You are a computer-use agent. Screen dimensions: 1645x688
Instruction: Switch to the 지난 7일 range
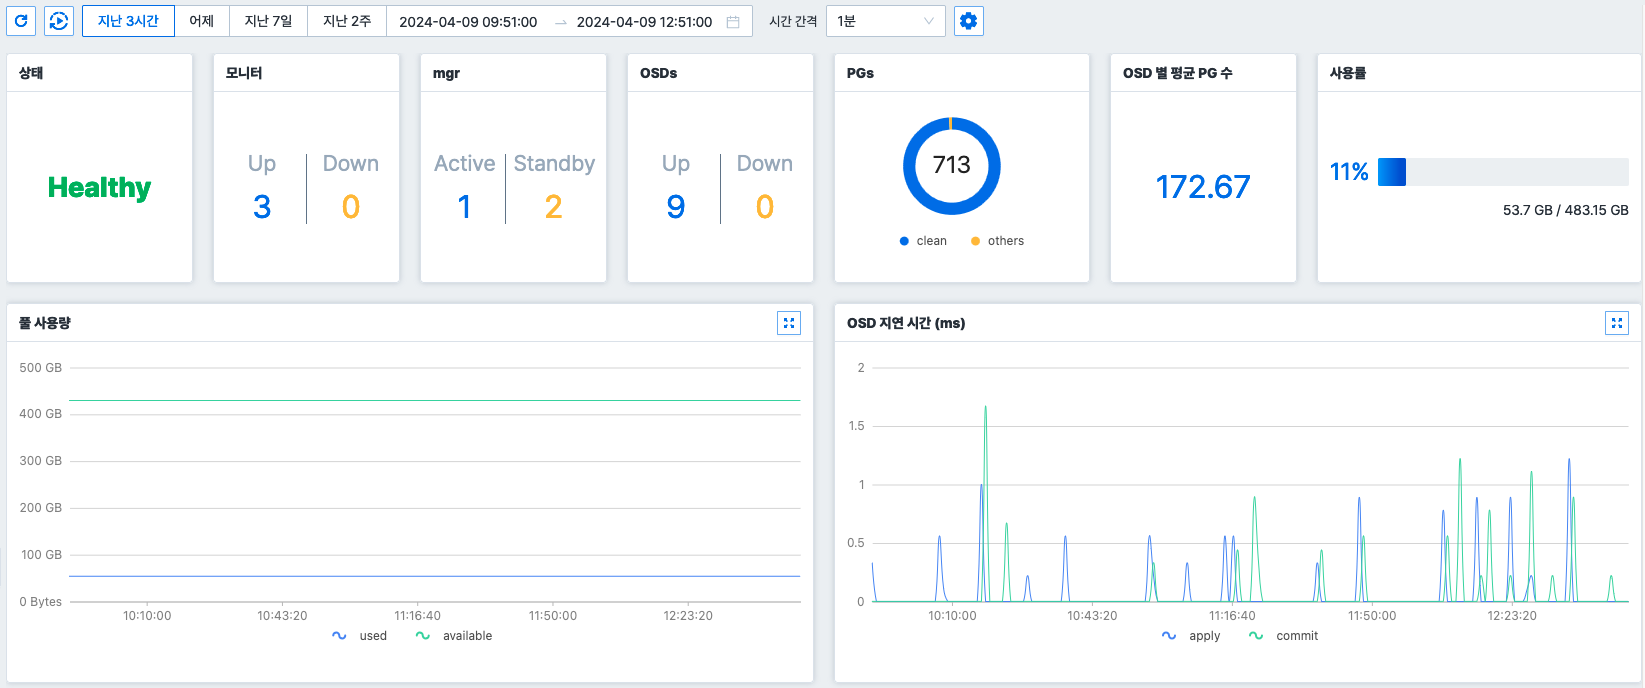[x=268, y=21]
